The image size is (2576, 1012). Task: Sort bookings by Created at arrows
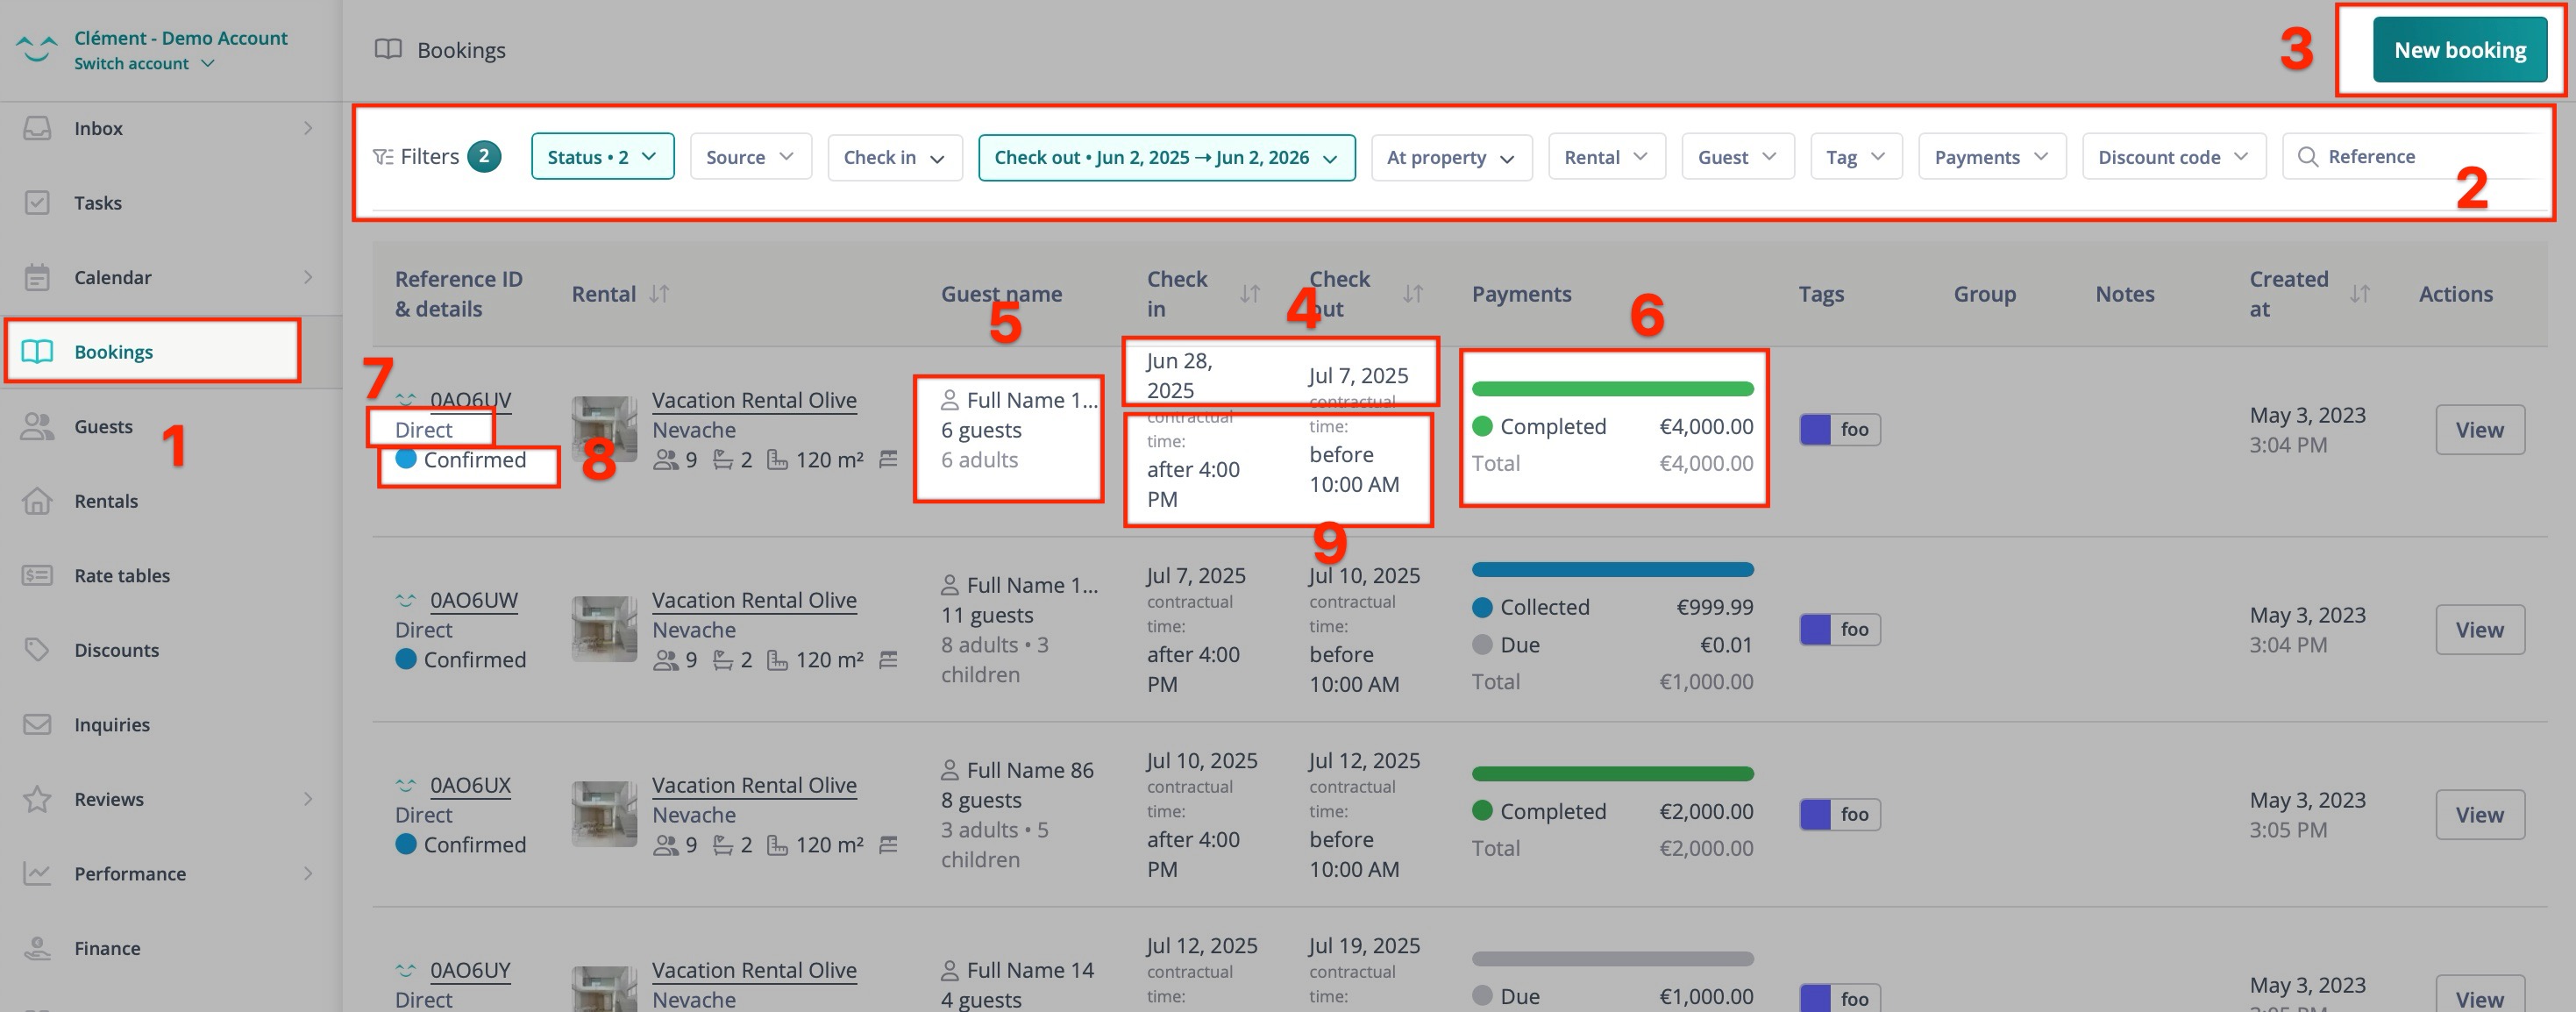pos(2359,294)
